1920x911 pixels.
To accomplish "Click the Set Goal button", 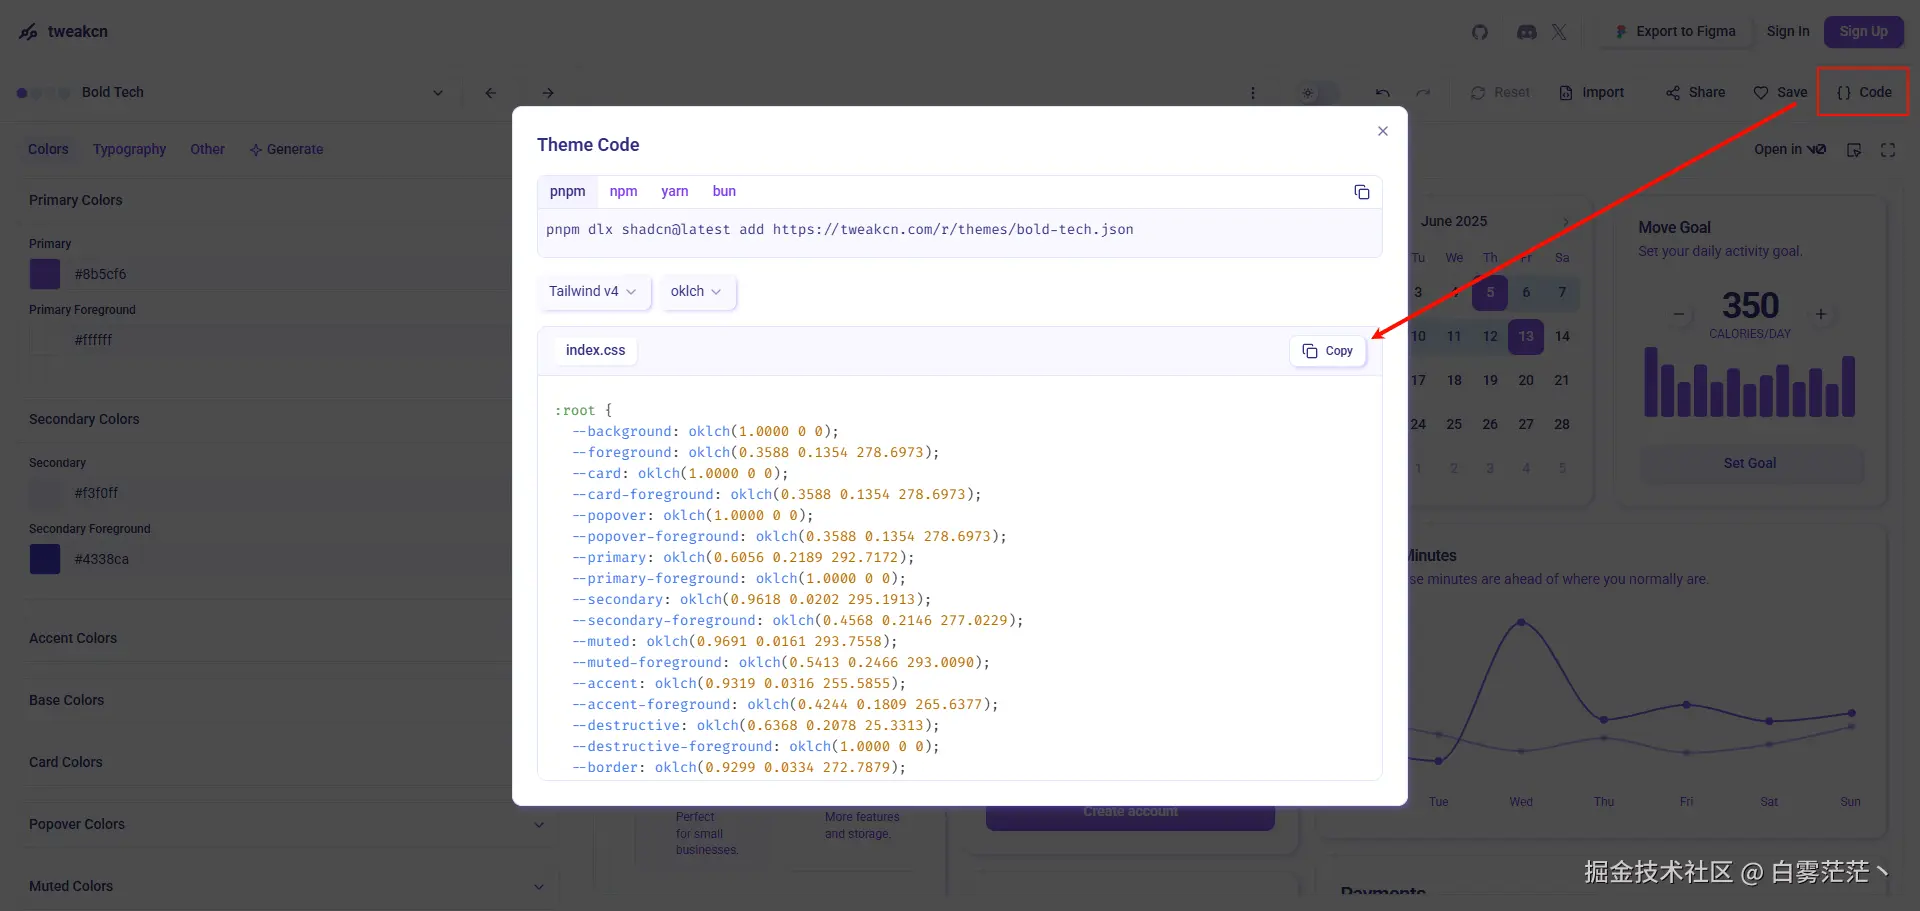I will (x=1750, y=464).
